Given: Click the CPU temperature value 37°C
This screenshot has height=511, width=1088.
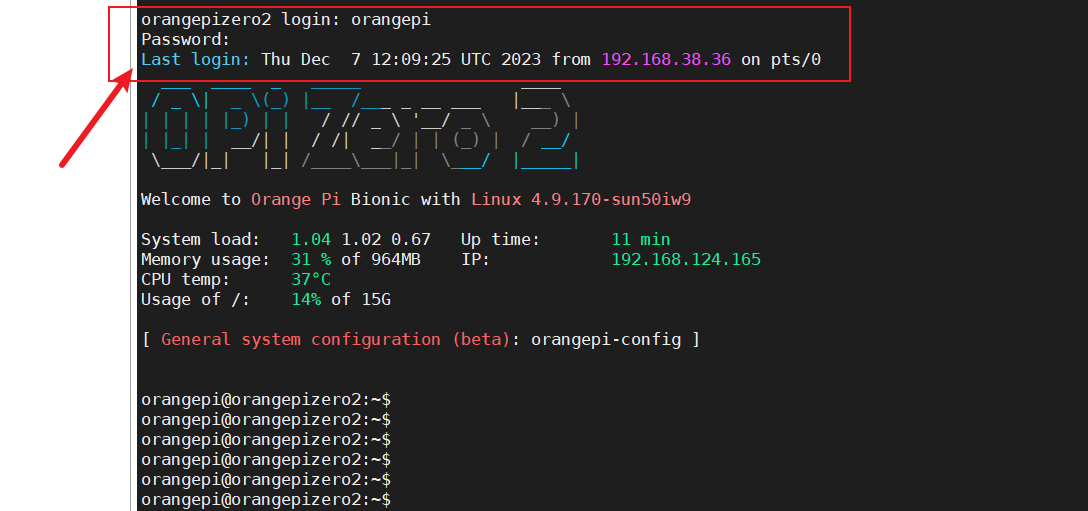Looking at the screenshot, I should pyautogui.click(x=312, y=280).
